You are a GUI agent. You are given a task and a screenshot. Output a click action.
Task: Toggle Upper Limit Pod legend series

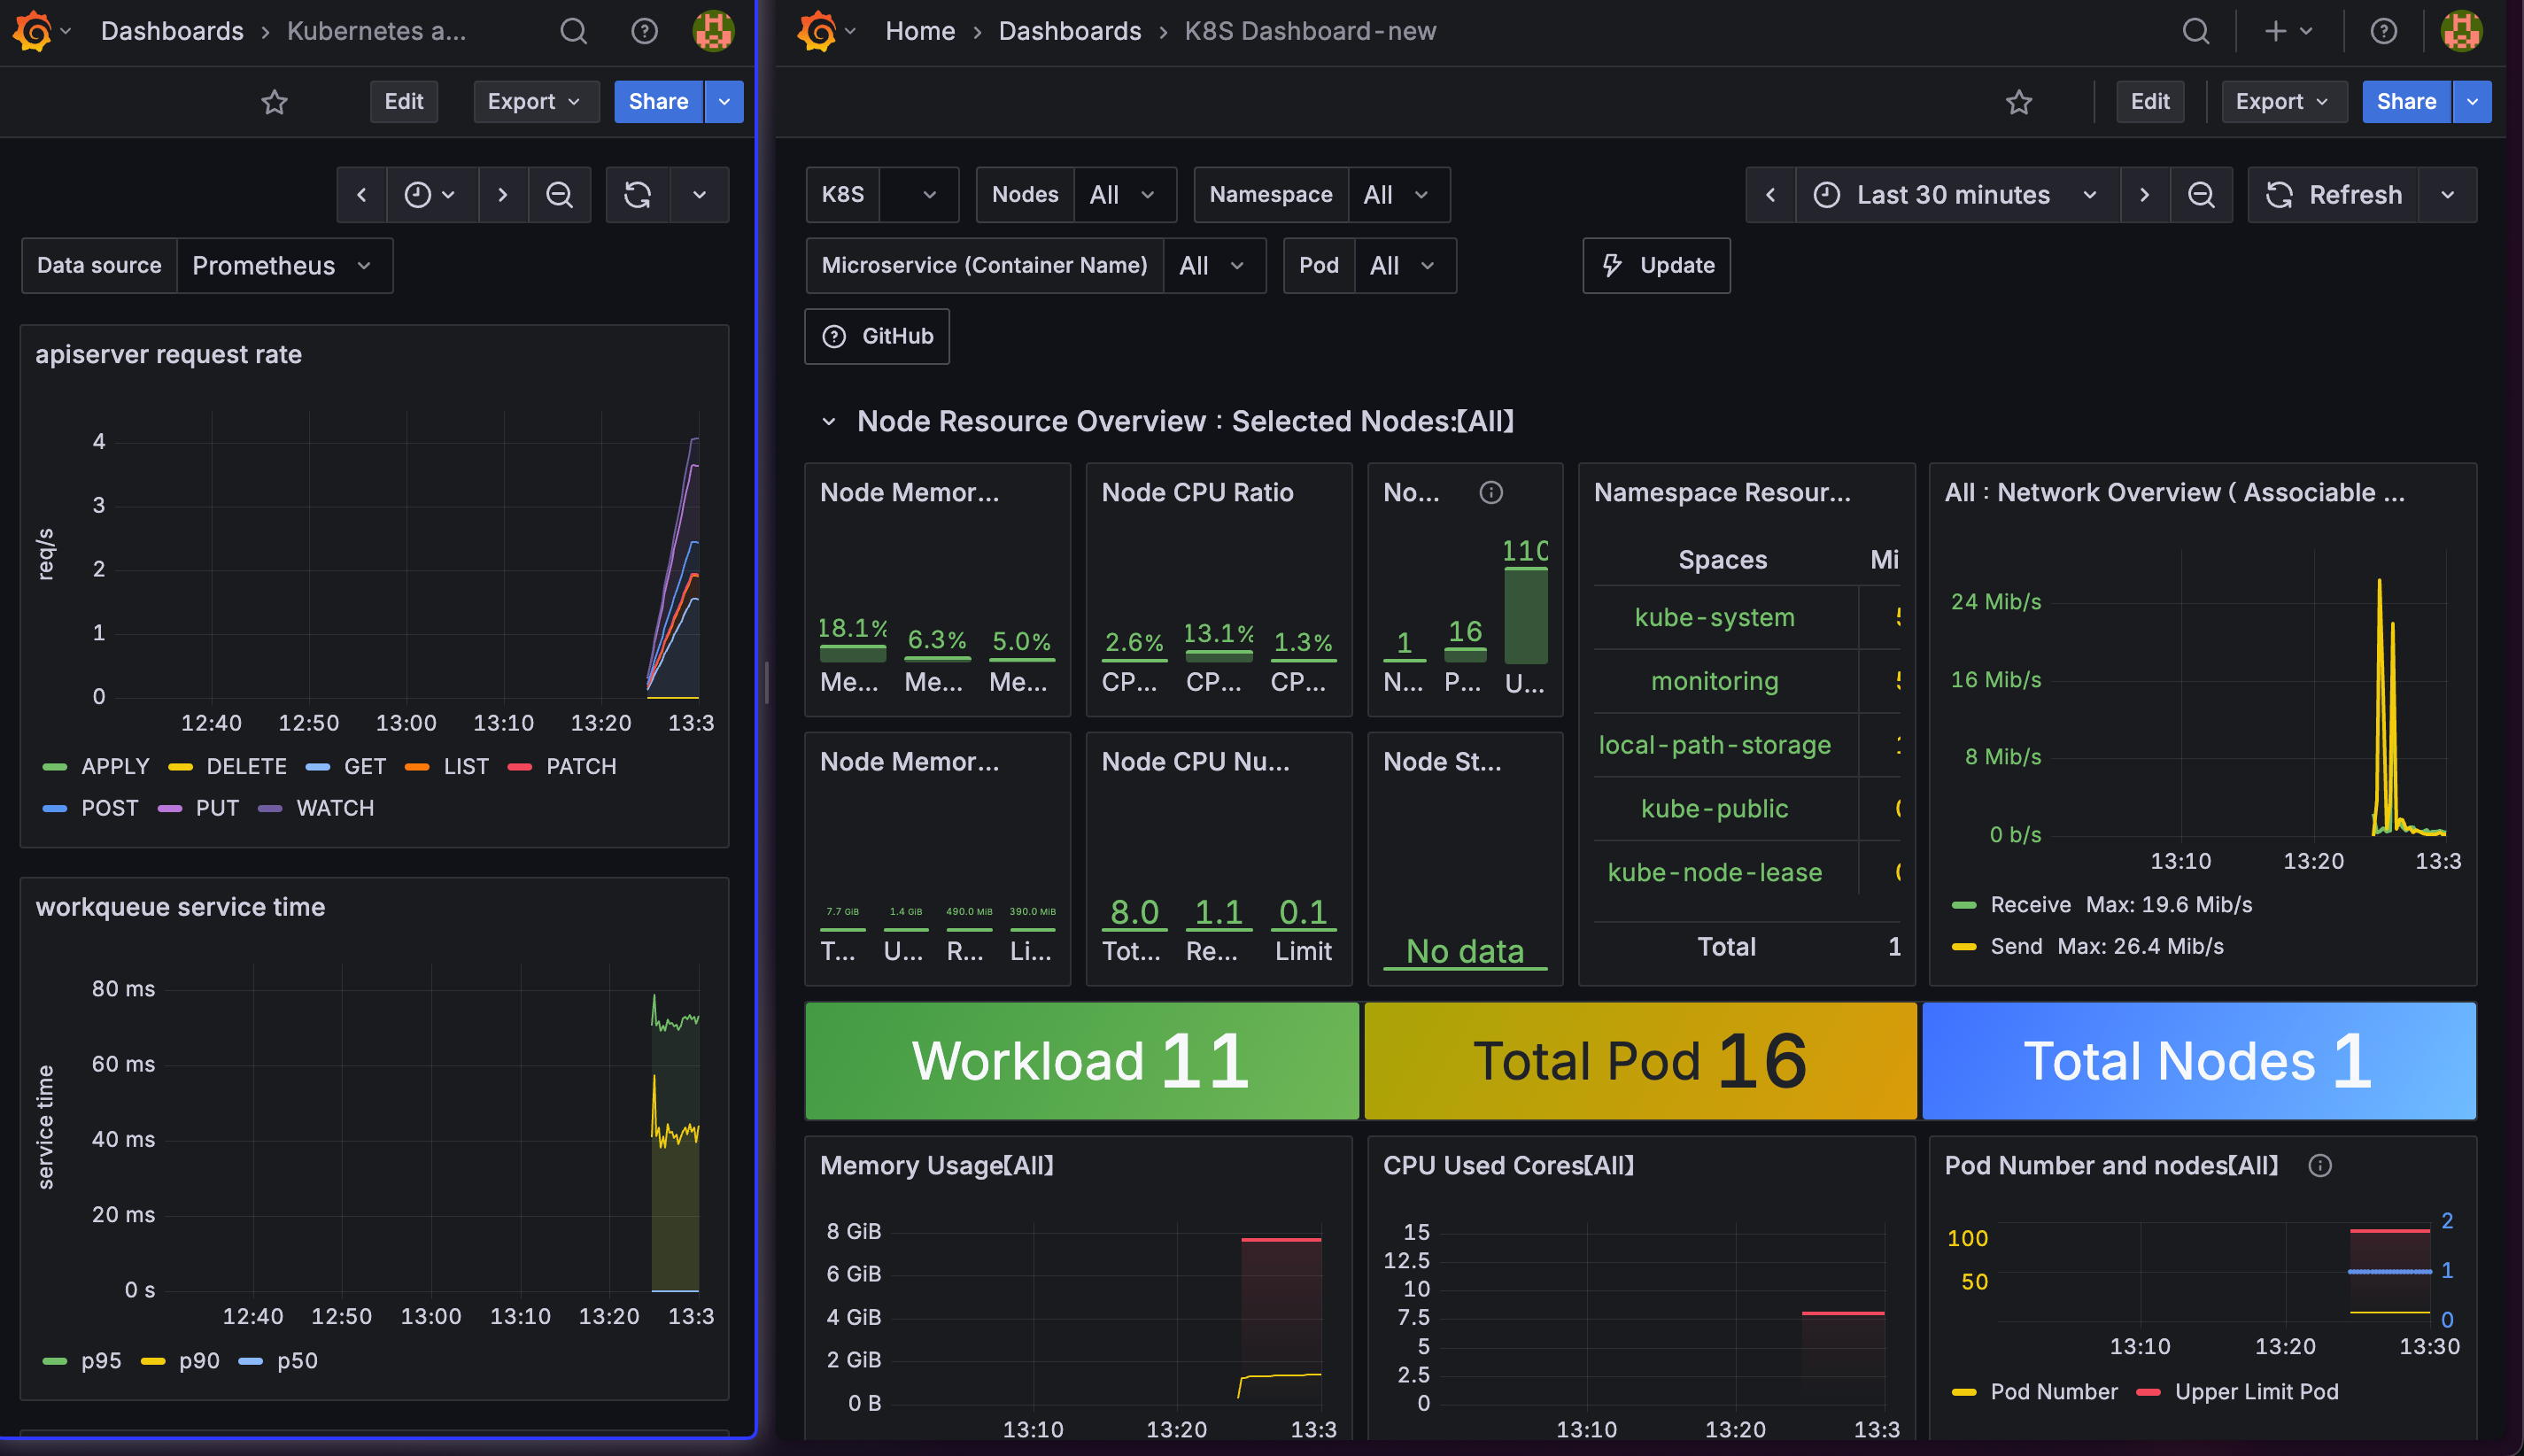(x=2255, y=1392)
